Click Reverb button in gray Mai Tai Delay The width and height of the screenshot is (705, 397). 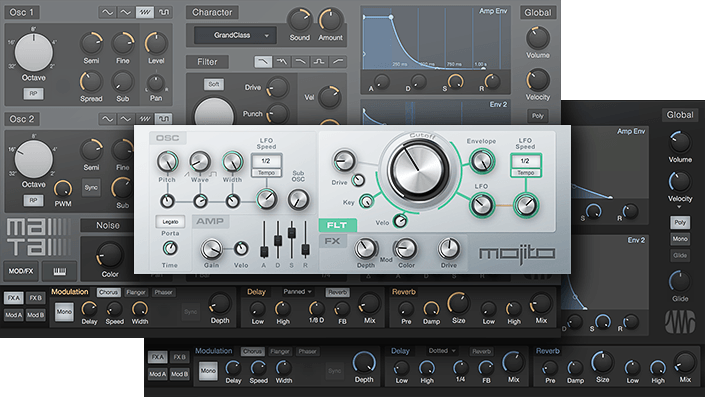tap(338, 292)
